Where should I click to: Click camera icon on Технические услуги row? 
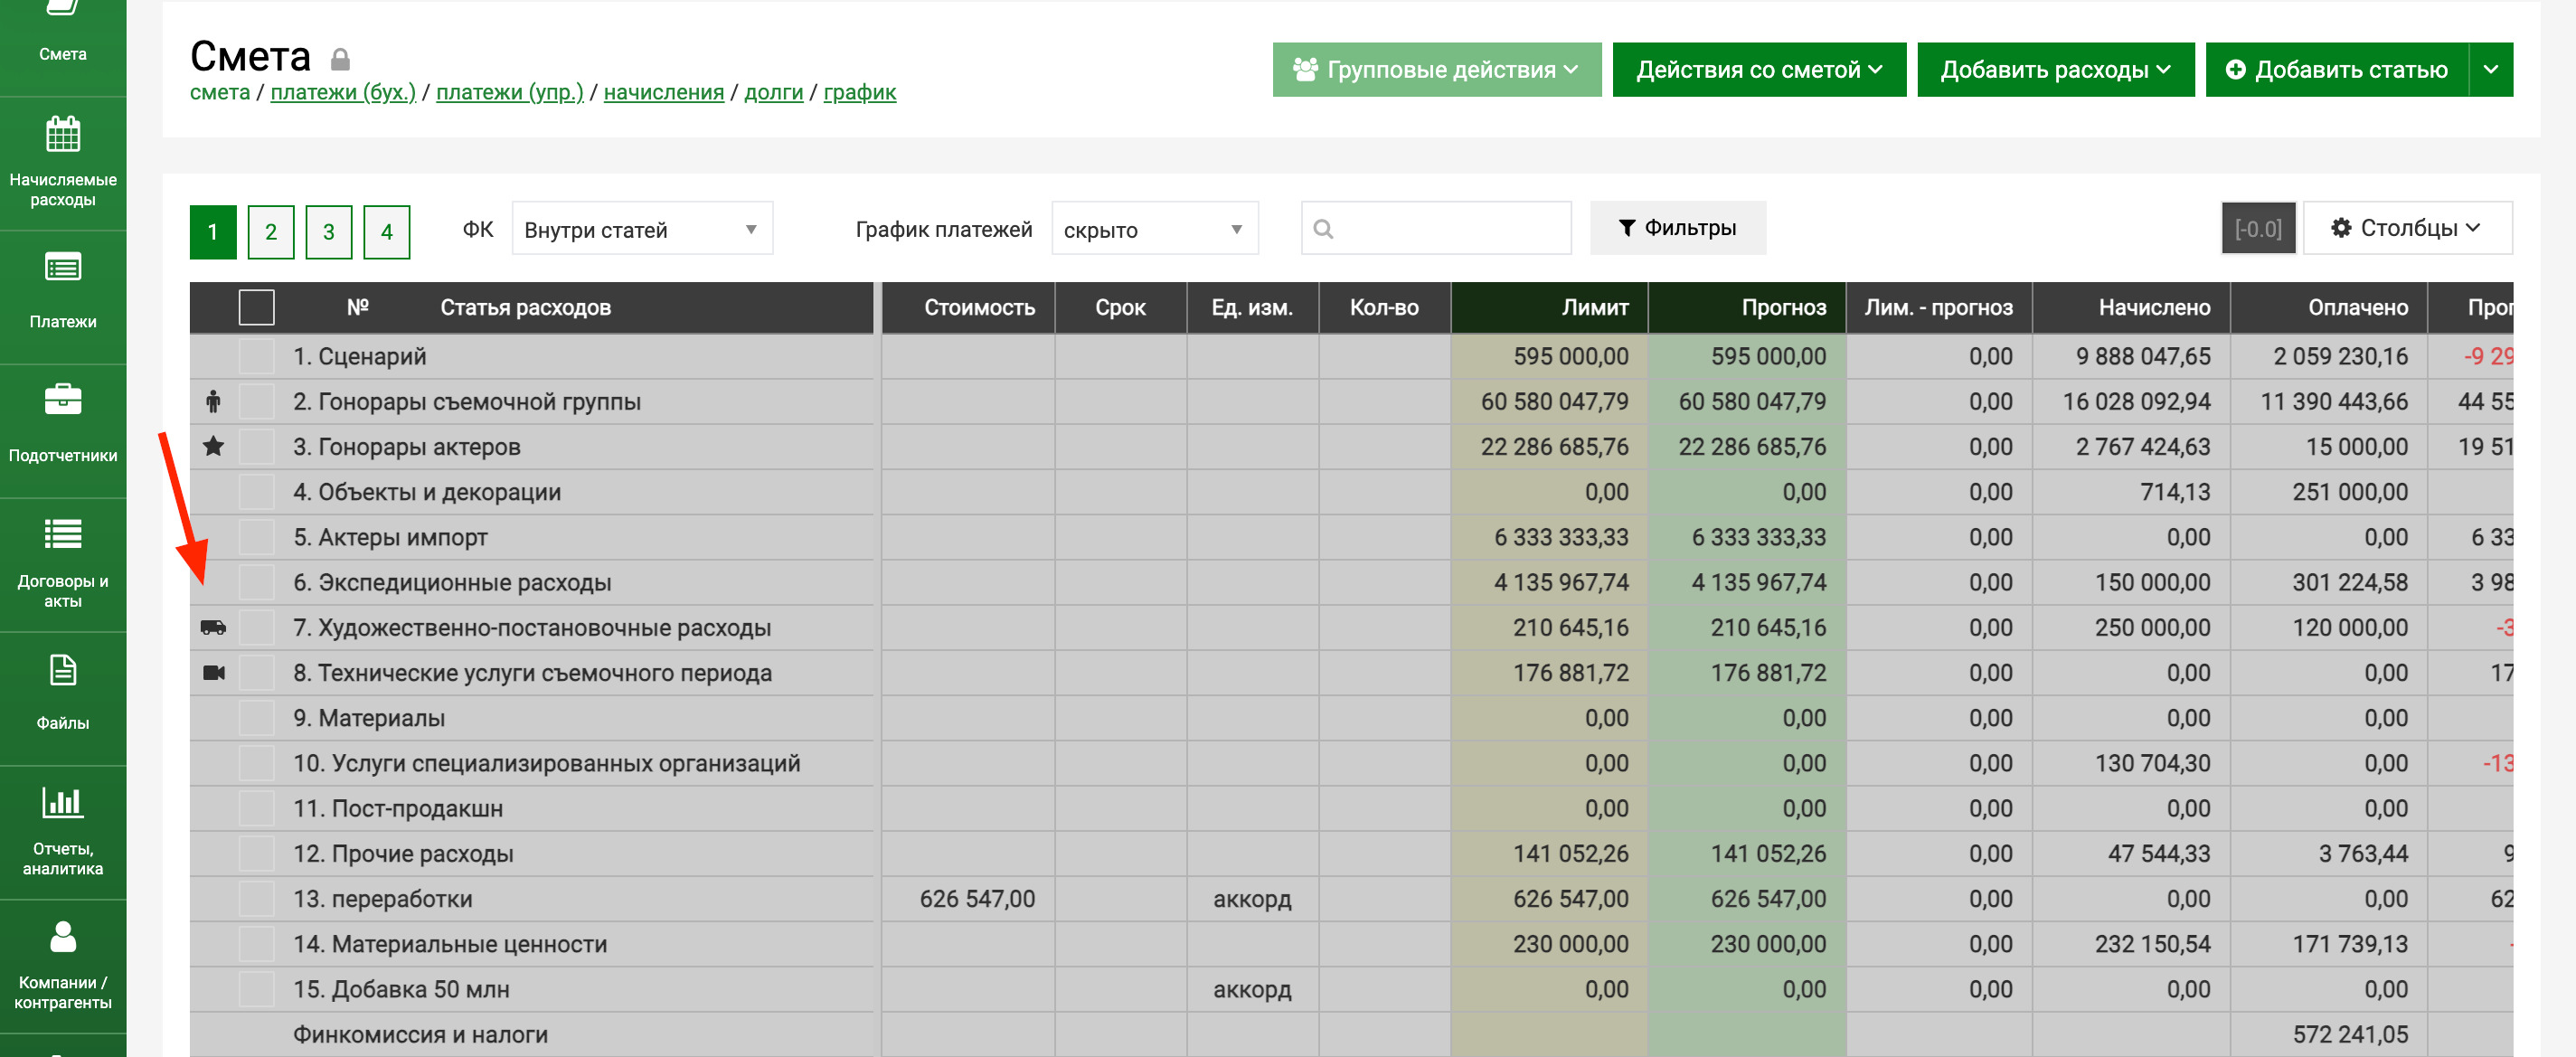point(213,673)
